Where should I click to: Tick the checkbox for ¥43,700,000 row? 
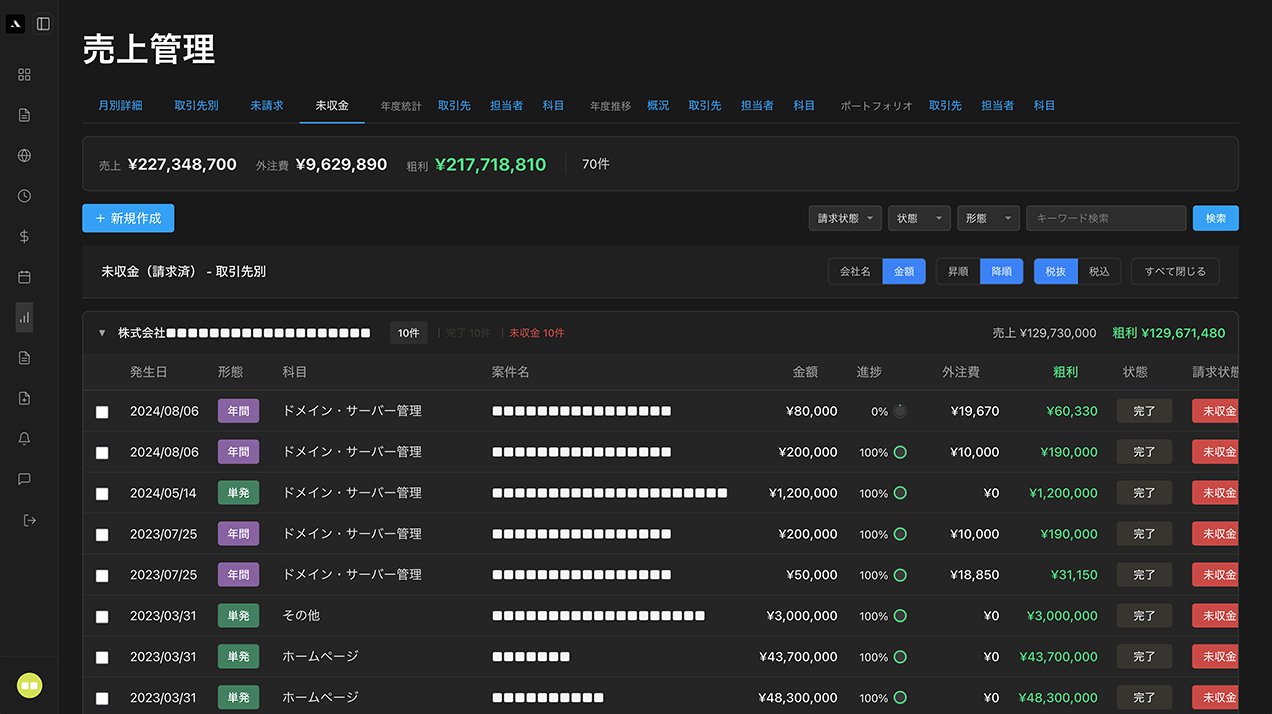(x=102, y=658)
